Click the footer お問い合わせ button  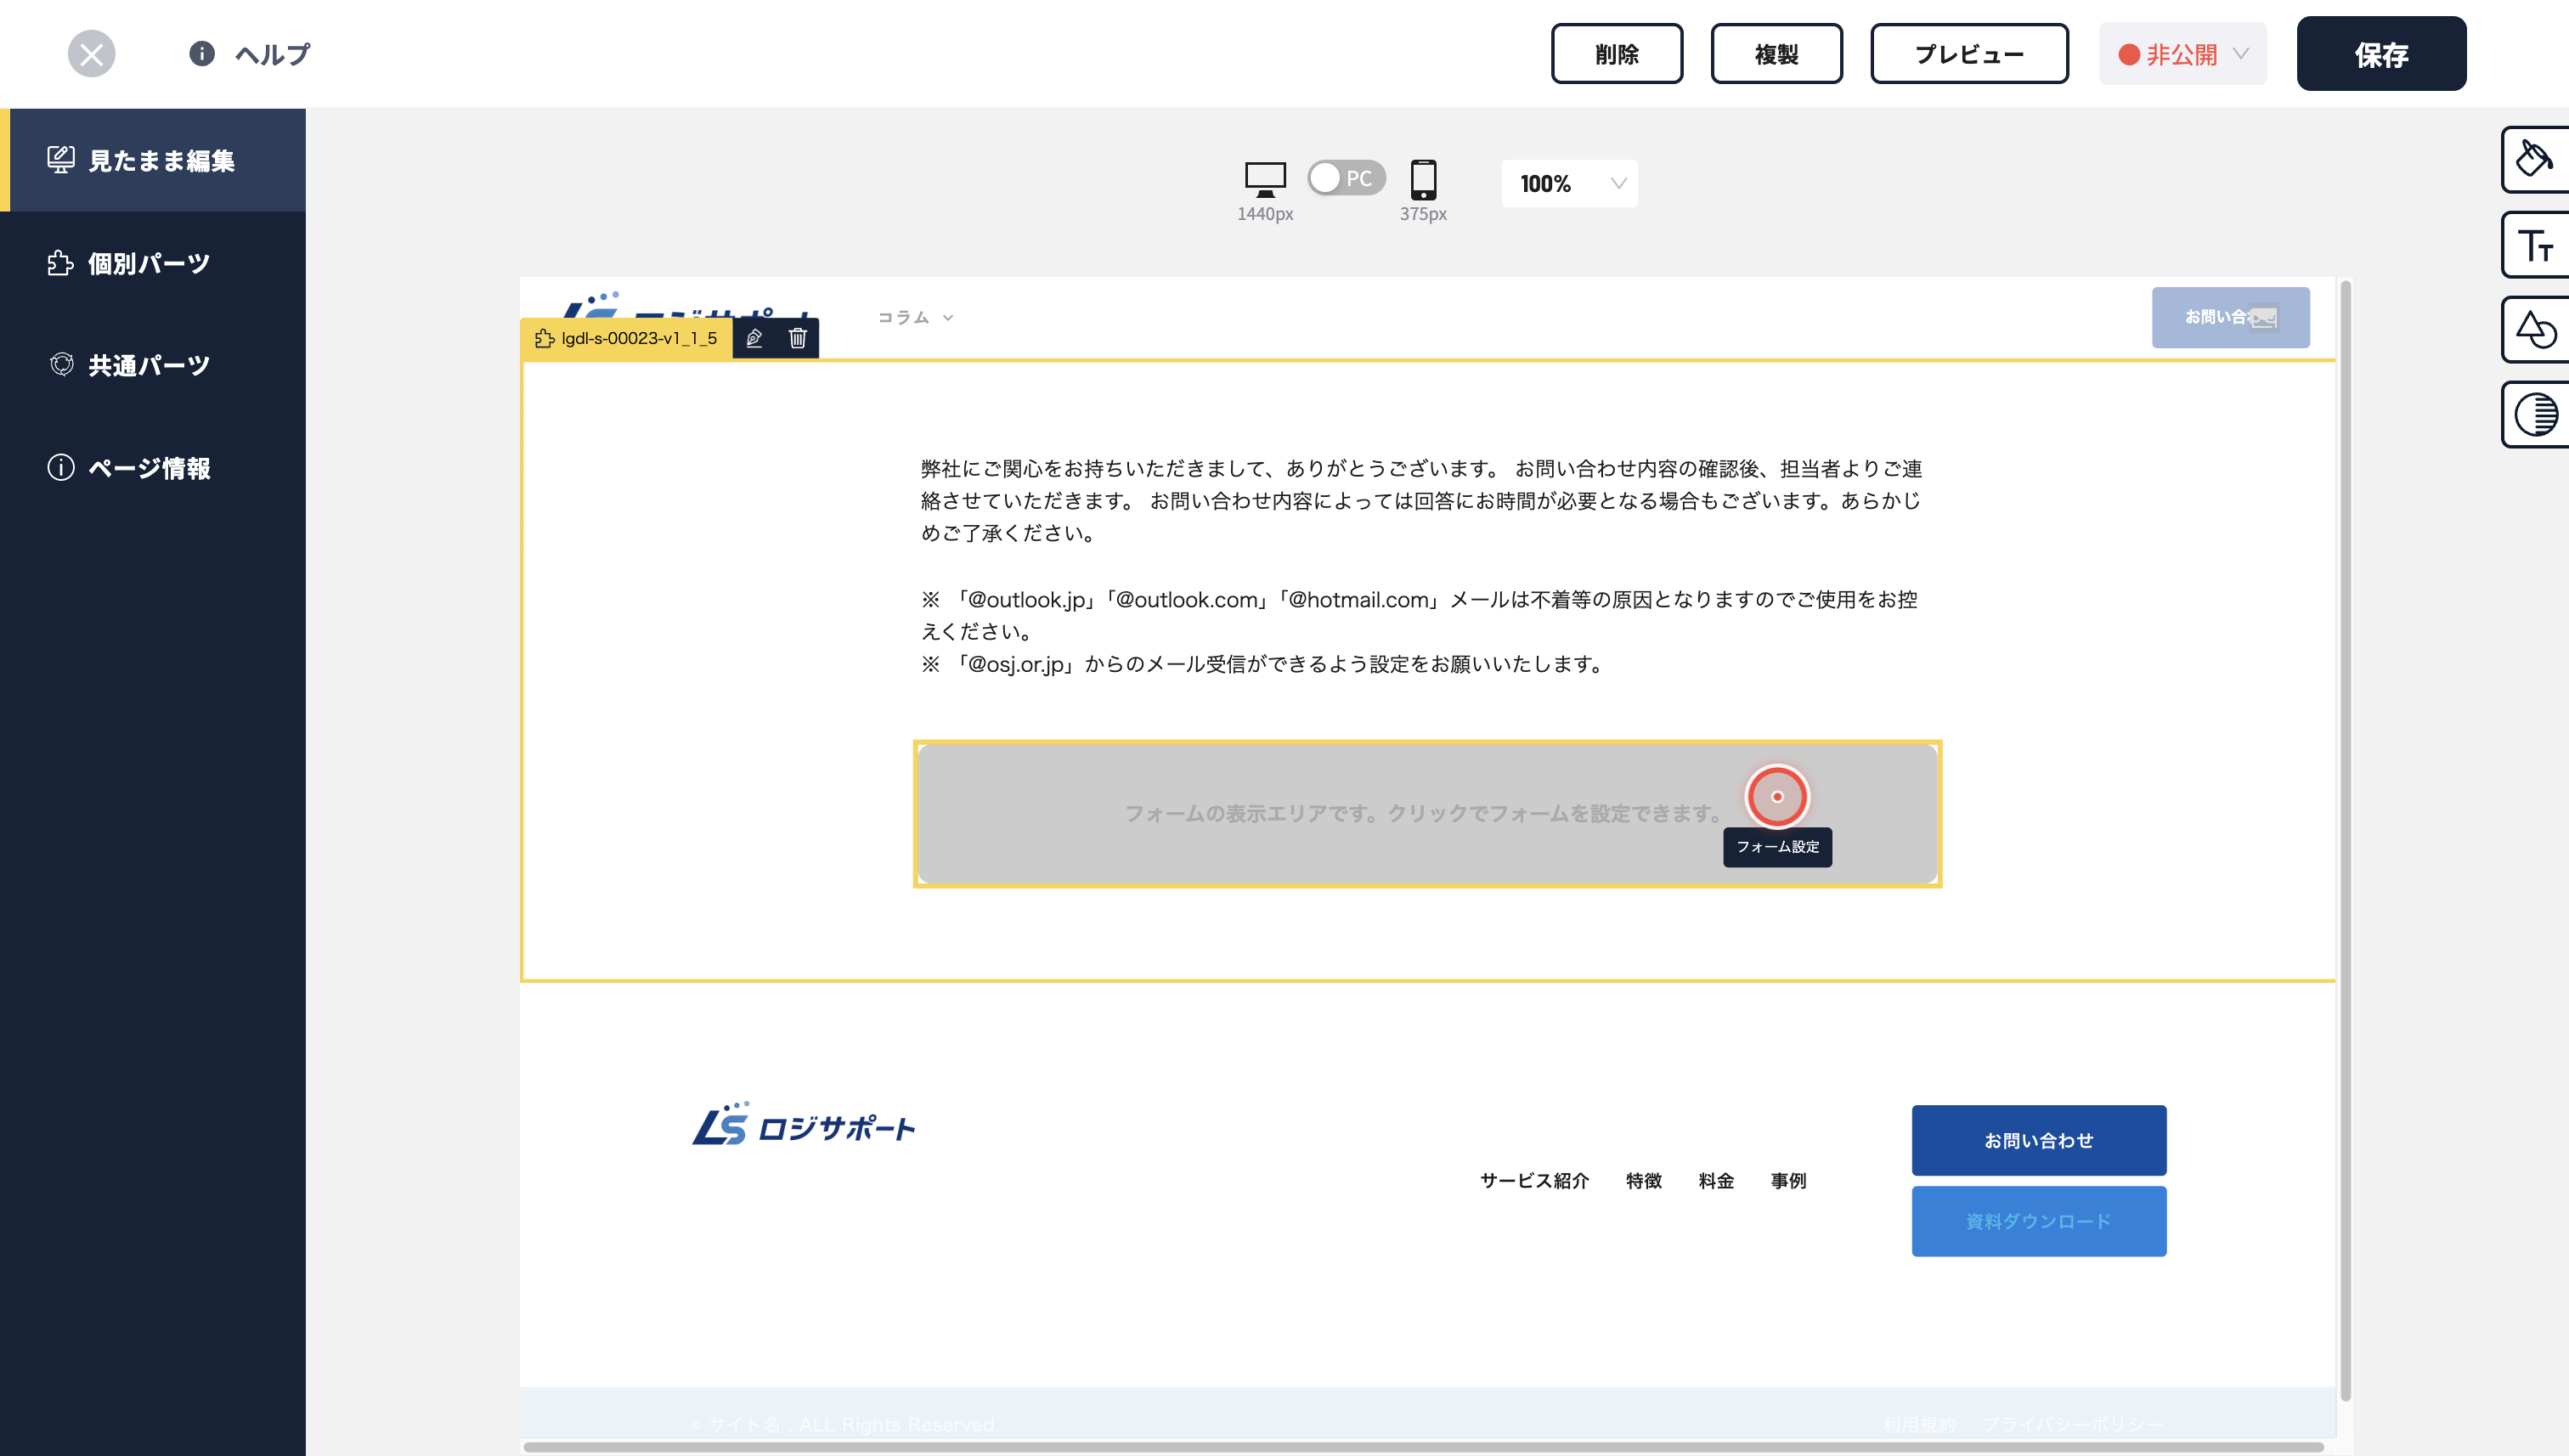click(2038, 1141)
